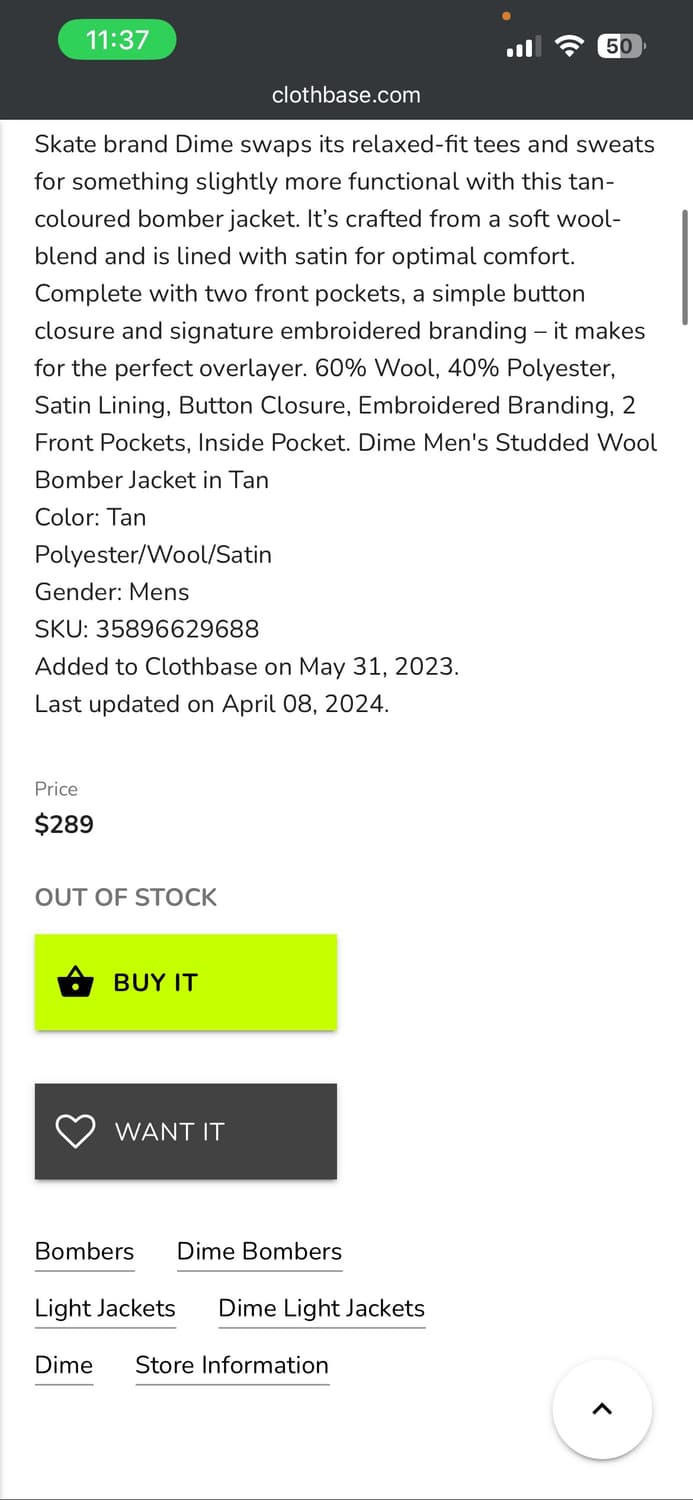
Task: Click the page scrollbar thumb
Action: pos(685,267)
